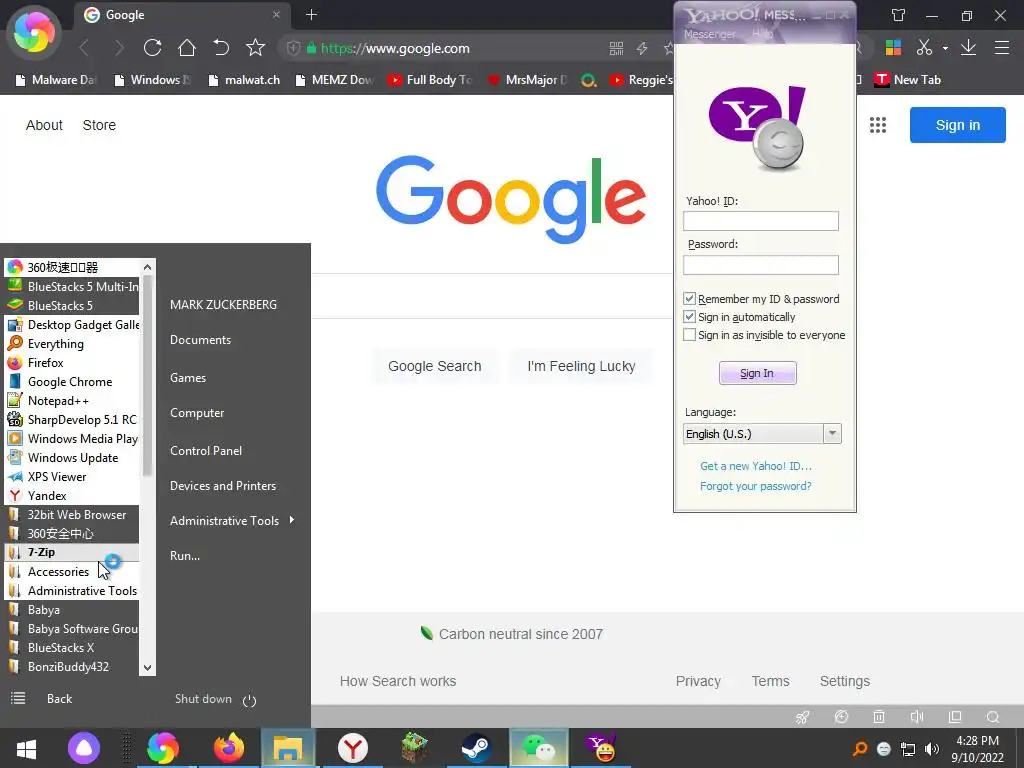Open Devices and Printers entry
The height and width of the screenshot is (768, 1024).
(223, 486)
